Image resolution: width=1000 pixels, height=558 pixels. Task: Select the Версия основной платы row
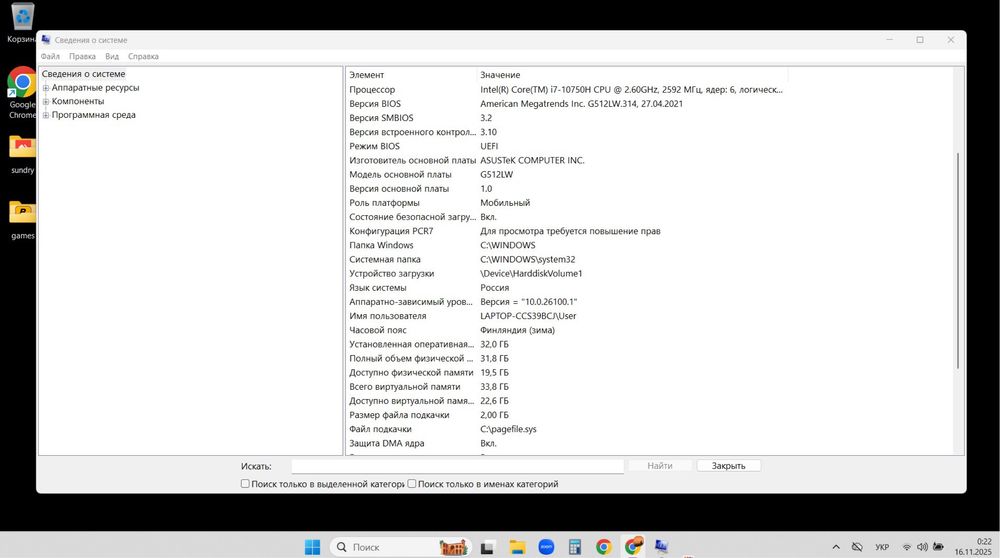pos(566,189)
